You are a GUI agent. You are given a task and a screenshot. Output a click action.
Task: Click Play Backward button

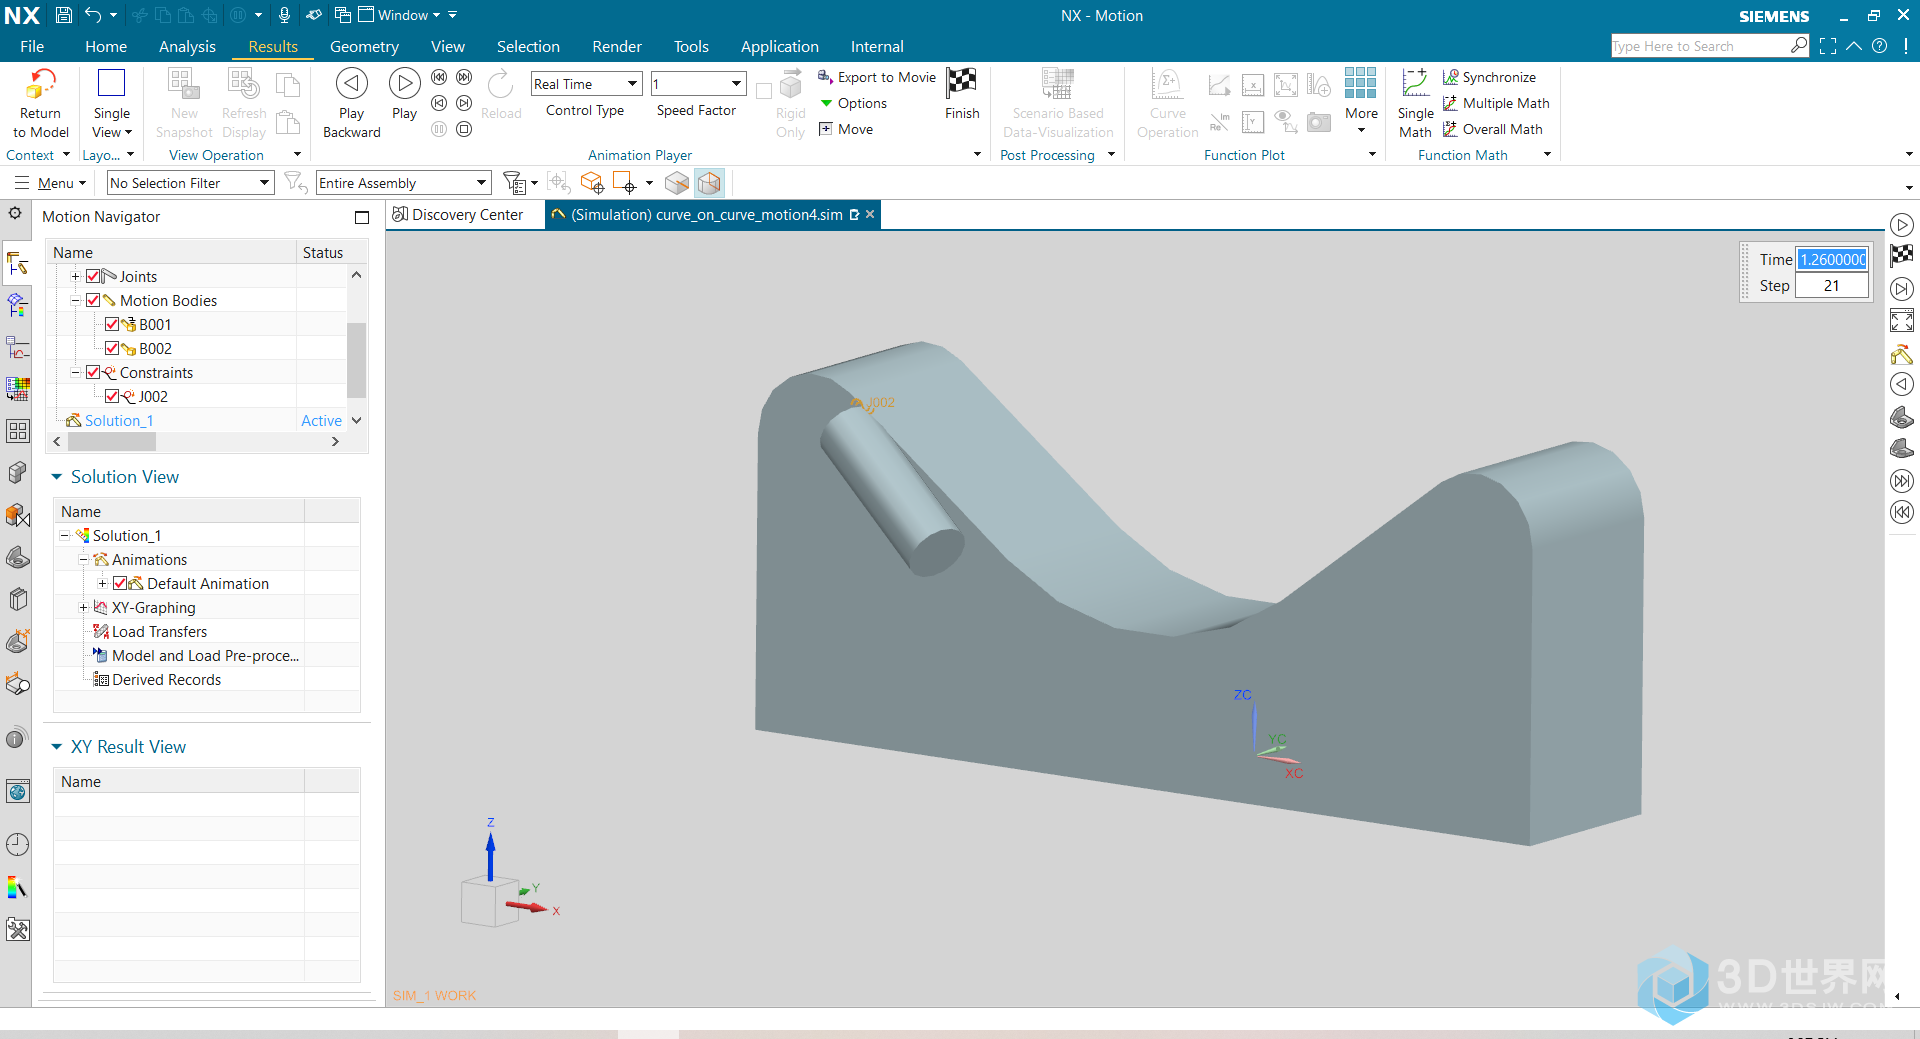coord(352,104)
